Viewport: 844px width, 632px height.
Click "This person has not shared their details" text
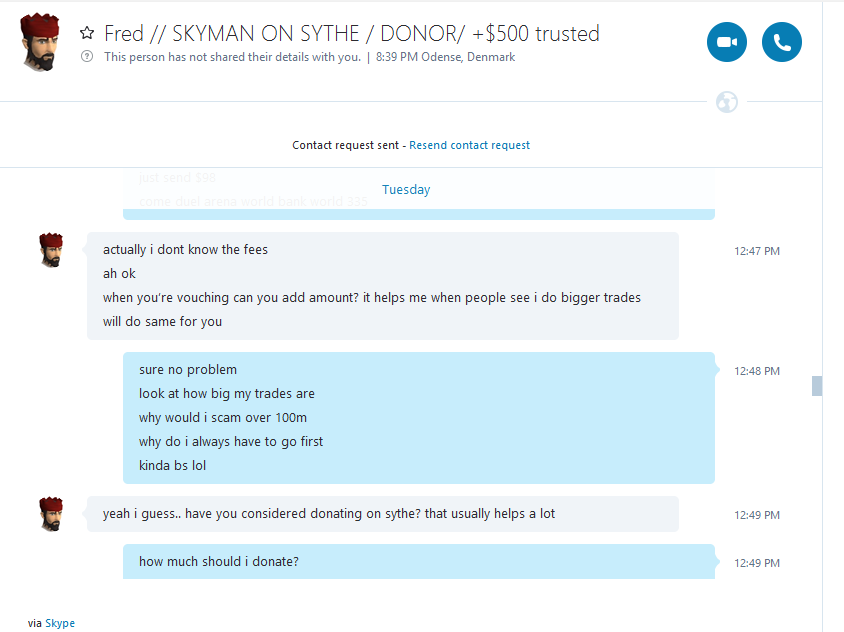[232, 57]
